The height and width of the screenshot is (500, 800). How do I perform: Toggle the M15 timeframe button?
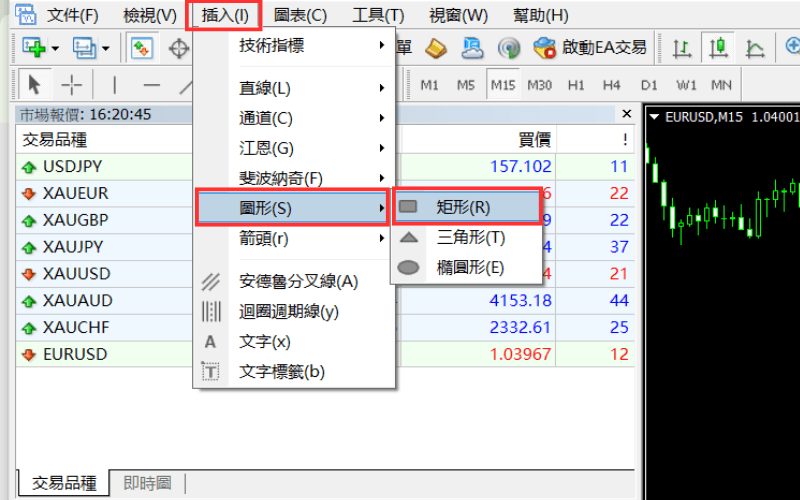[x=502, y=85]
